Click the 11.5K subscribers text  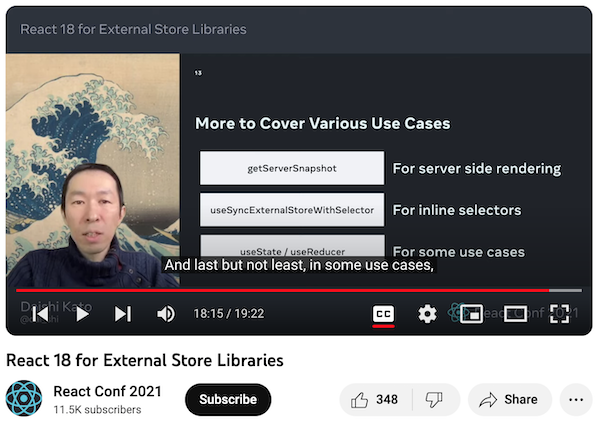tap(97, 409)
